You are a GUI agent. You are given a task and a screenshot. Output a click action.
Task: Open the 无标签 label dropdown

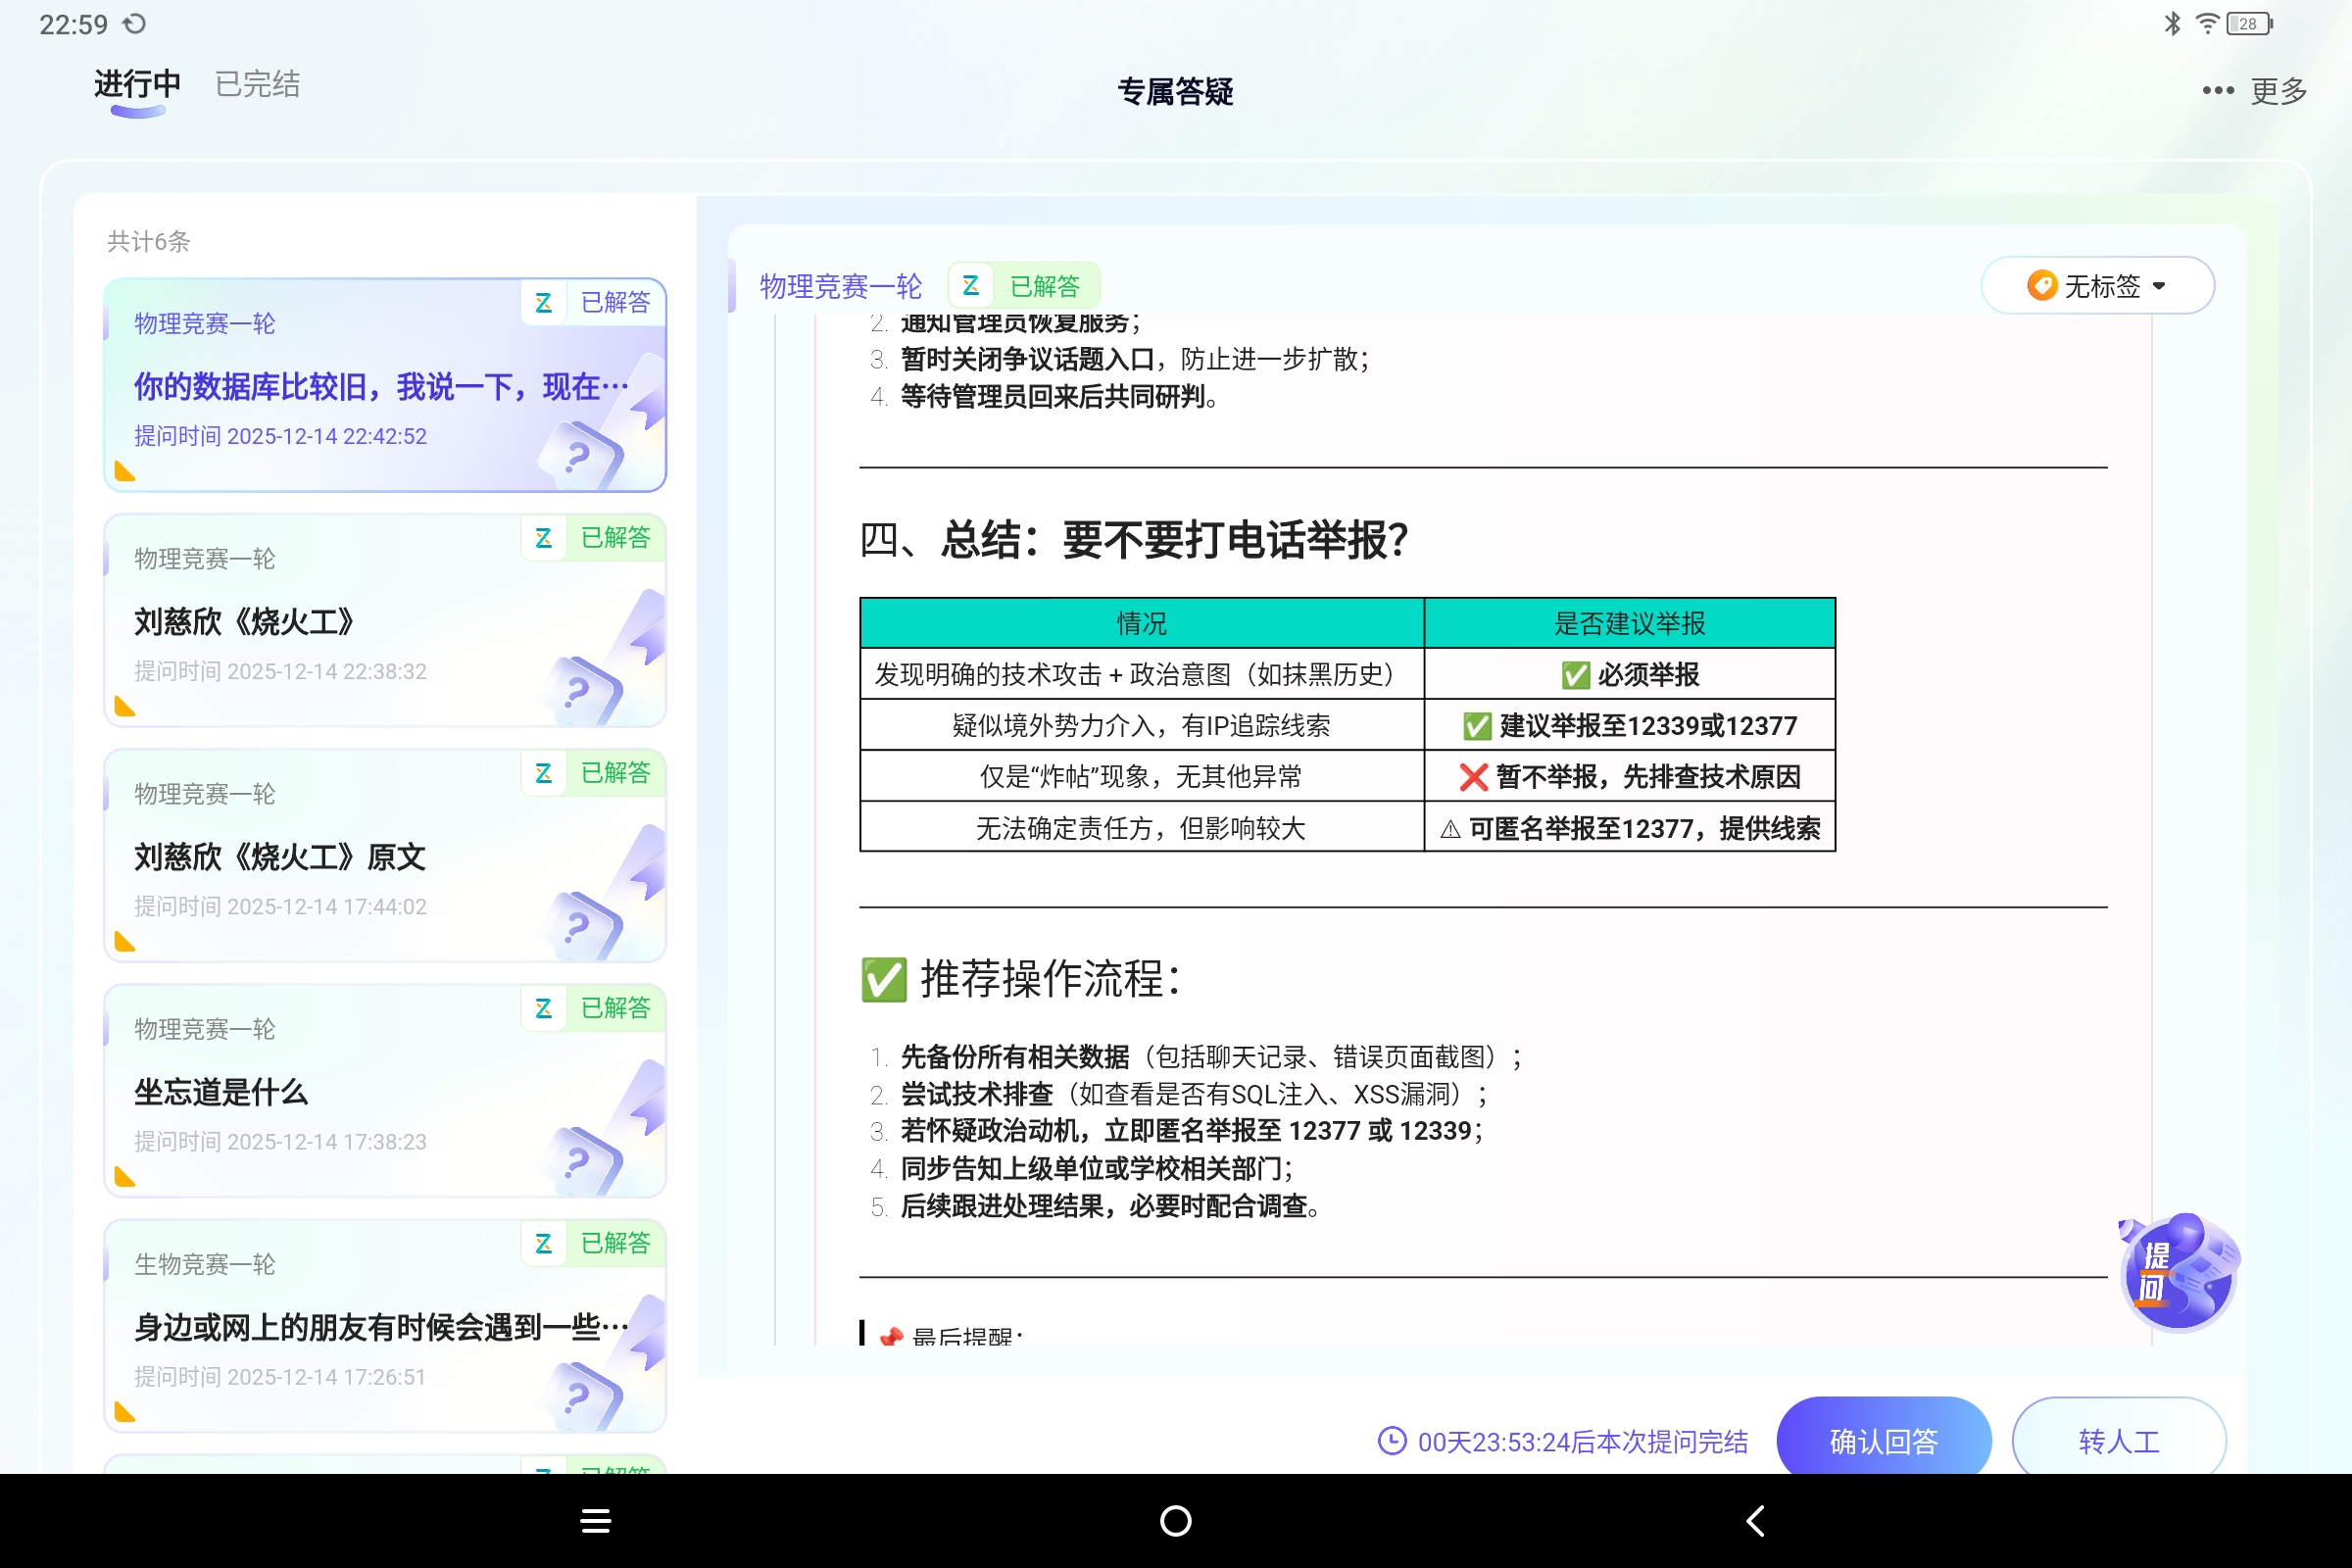[x=2097, y=285]
